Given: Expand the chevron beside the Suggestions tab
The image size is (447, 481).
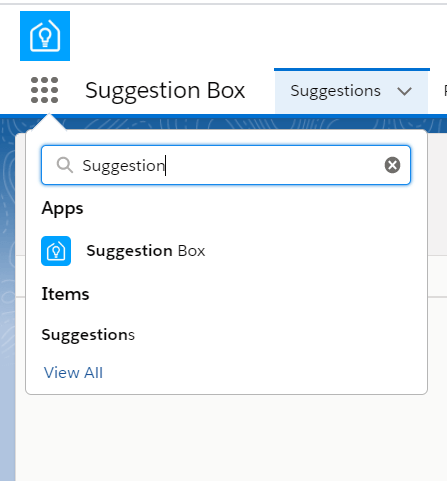Looking at the screenshot, I should pos(405,91).
